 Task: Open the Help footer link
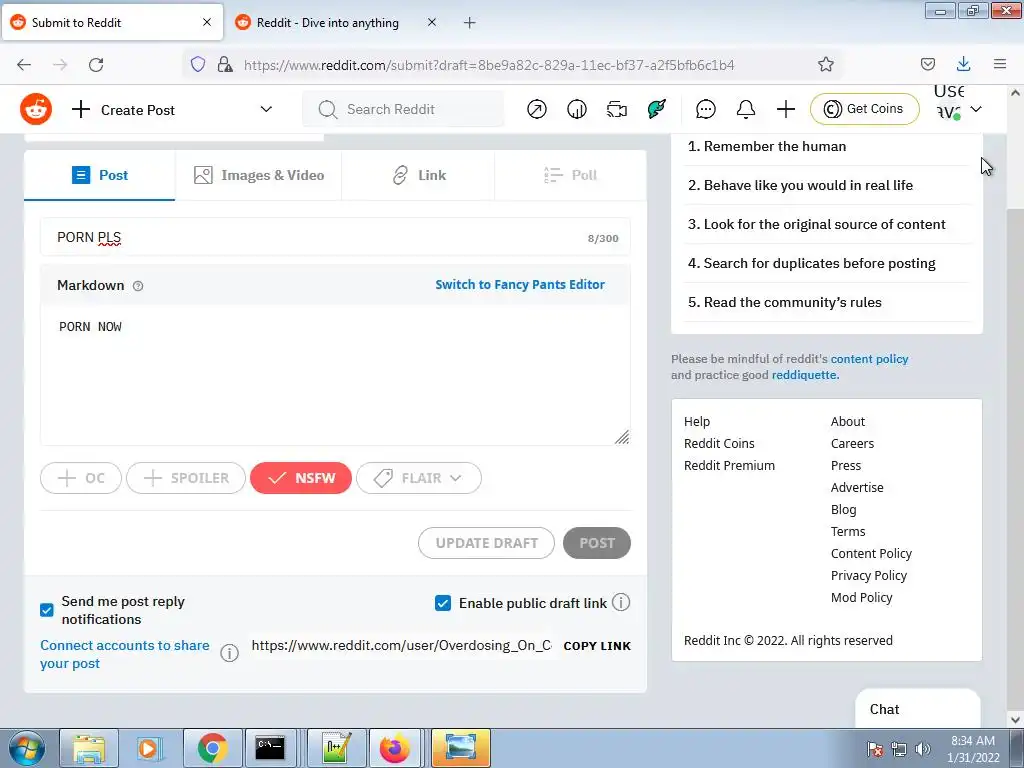click(x=697, y=422)
